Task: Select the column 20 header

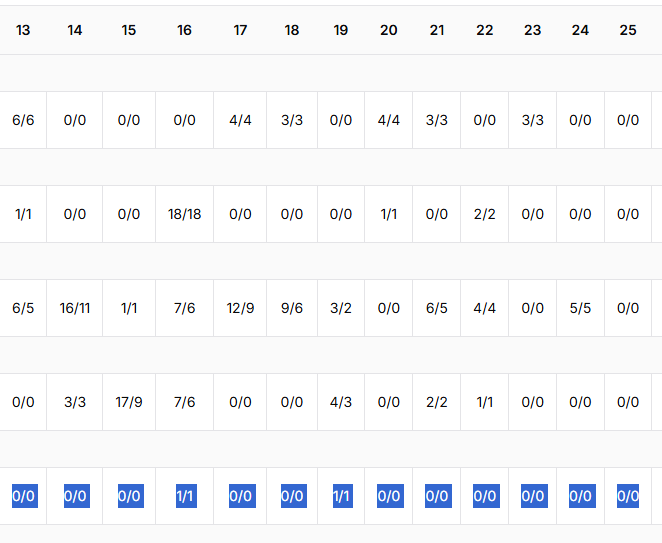Action: click(x=389, y=31)
